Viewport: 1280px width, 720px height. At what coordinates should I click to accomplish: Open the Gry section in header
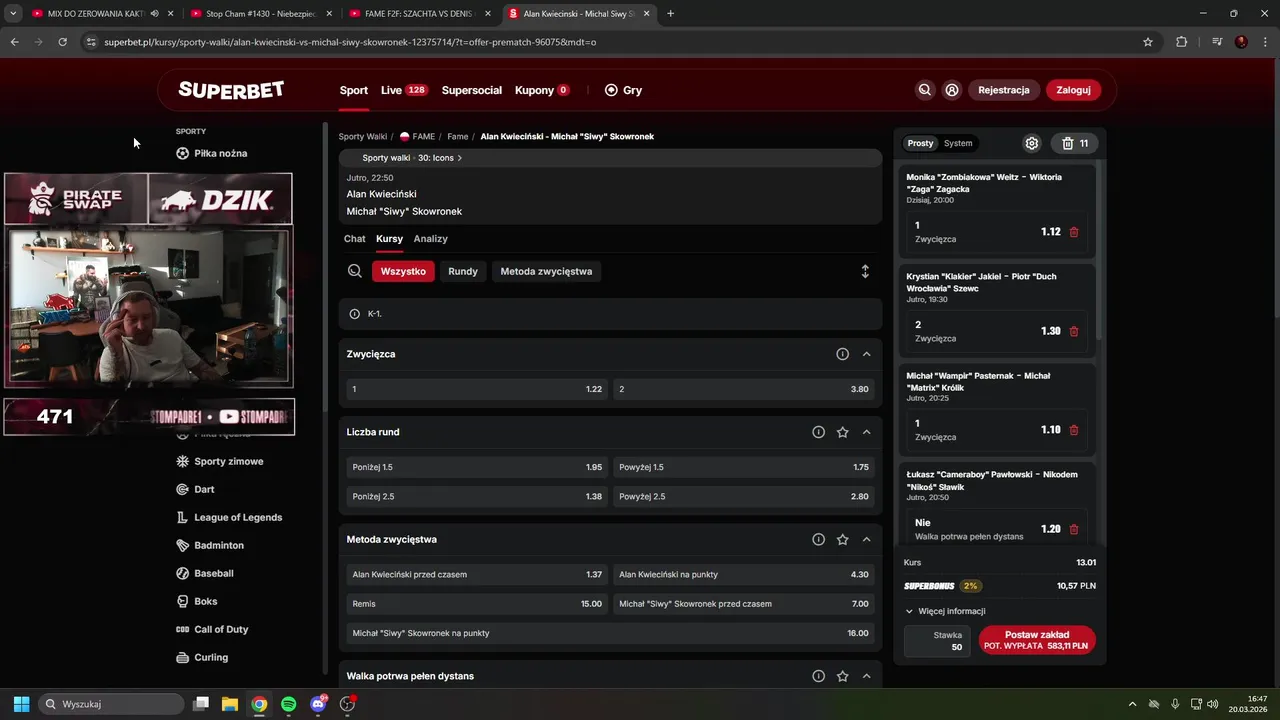click(x=623, y=90)
